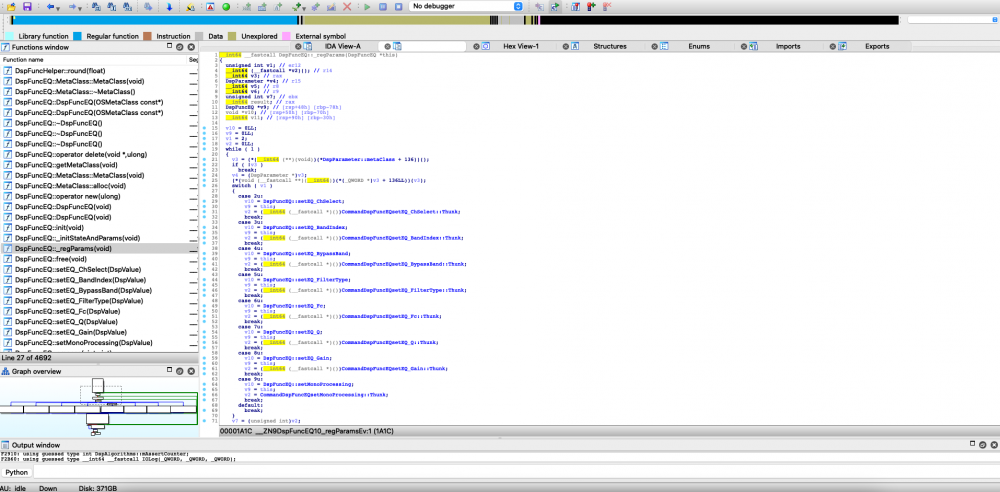Image resolution: width=1000 pixels, height=492 pixels.
Task: Close the Output window panel
Action: (994, 444)
